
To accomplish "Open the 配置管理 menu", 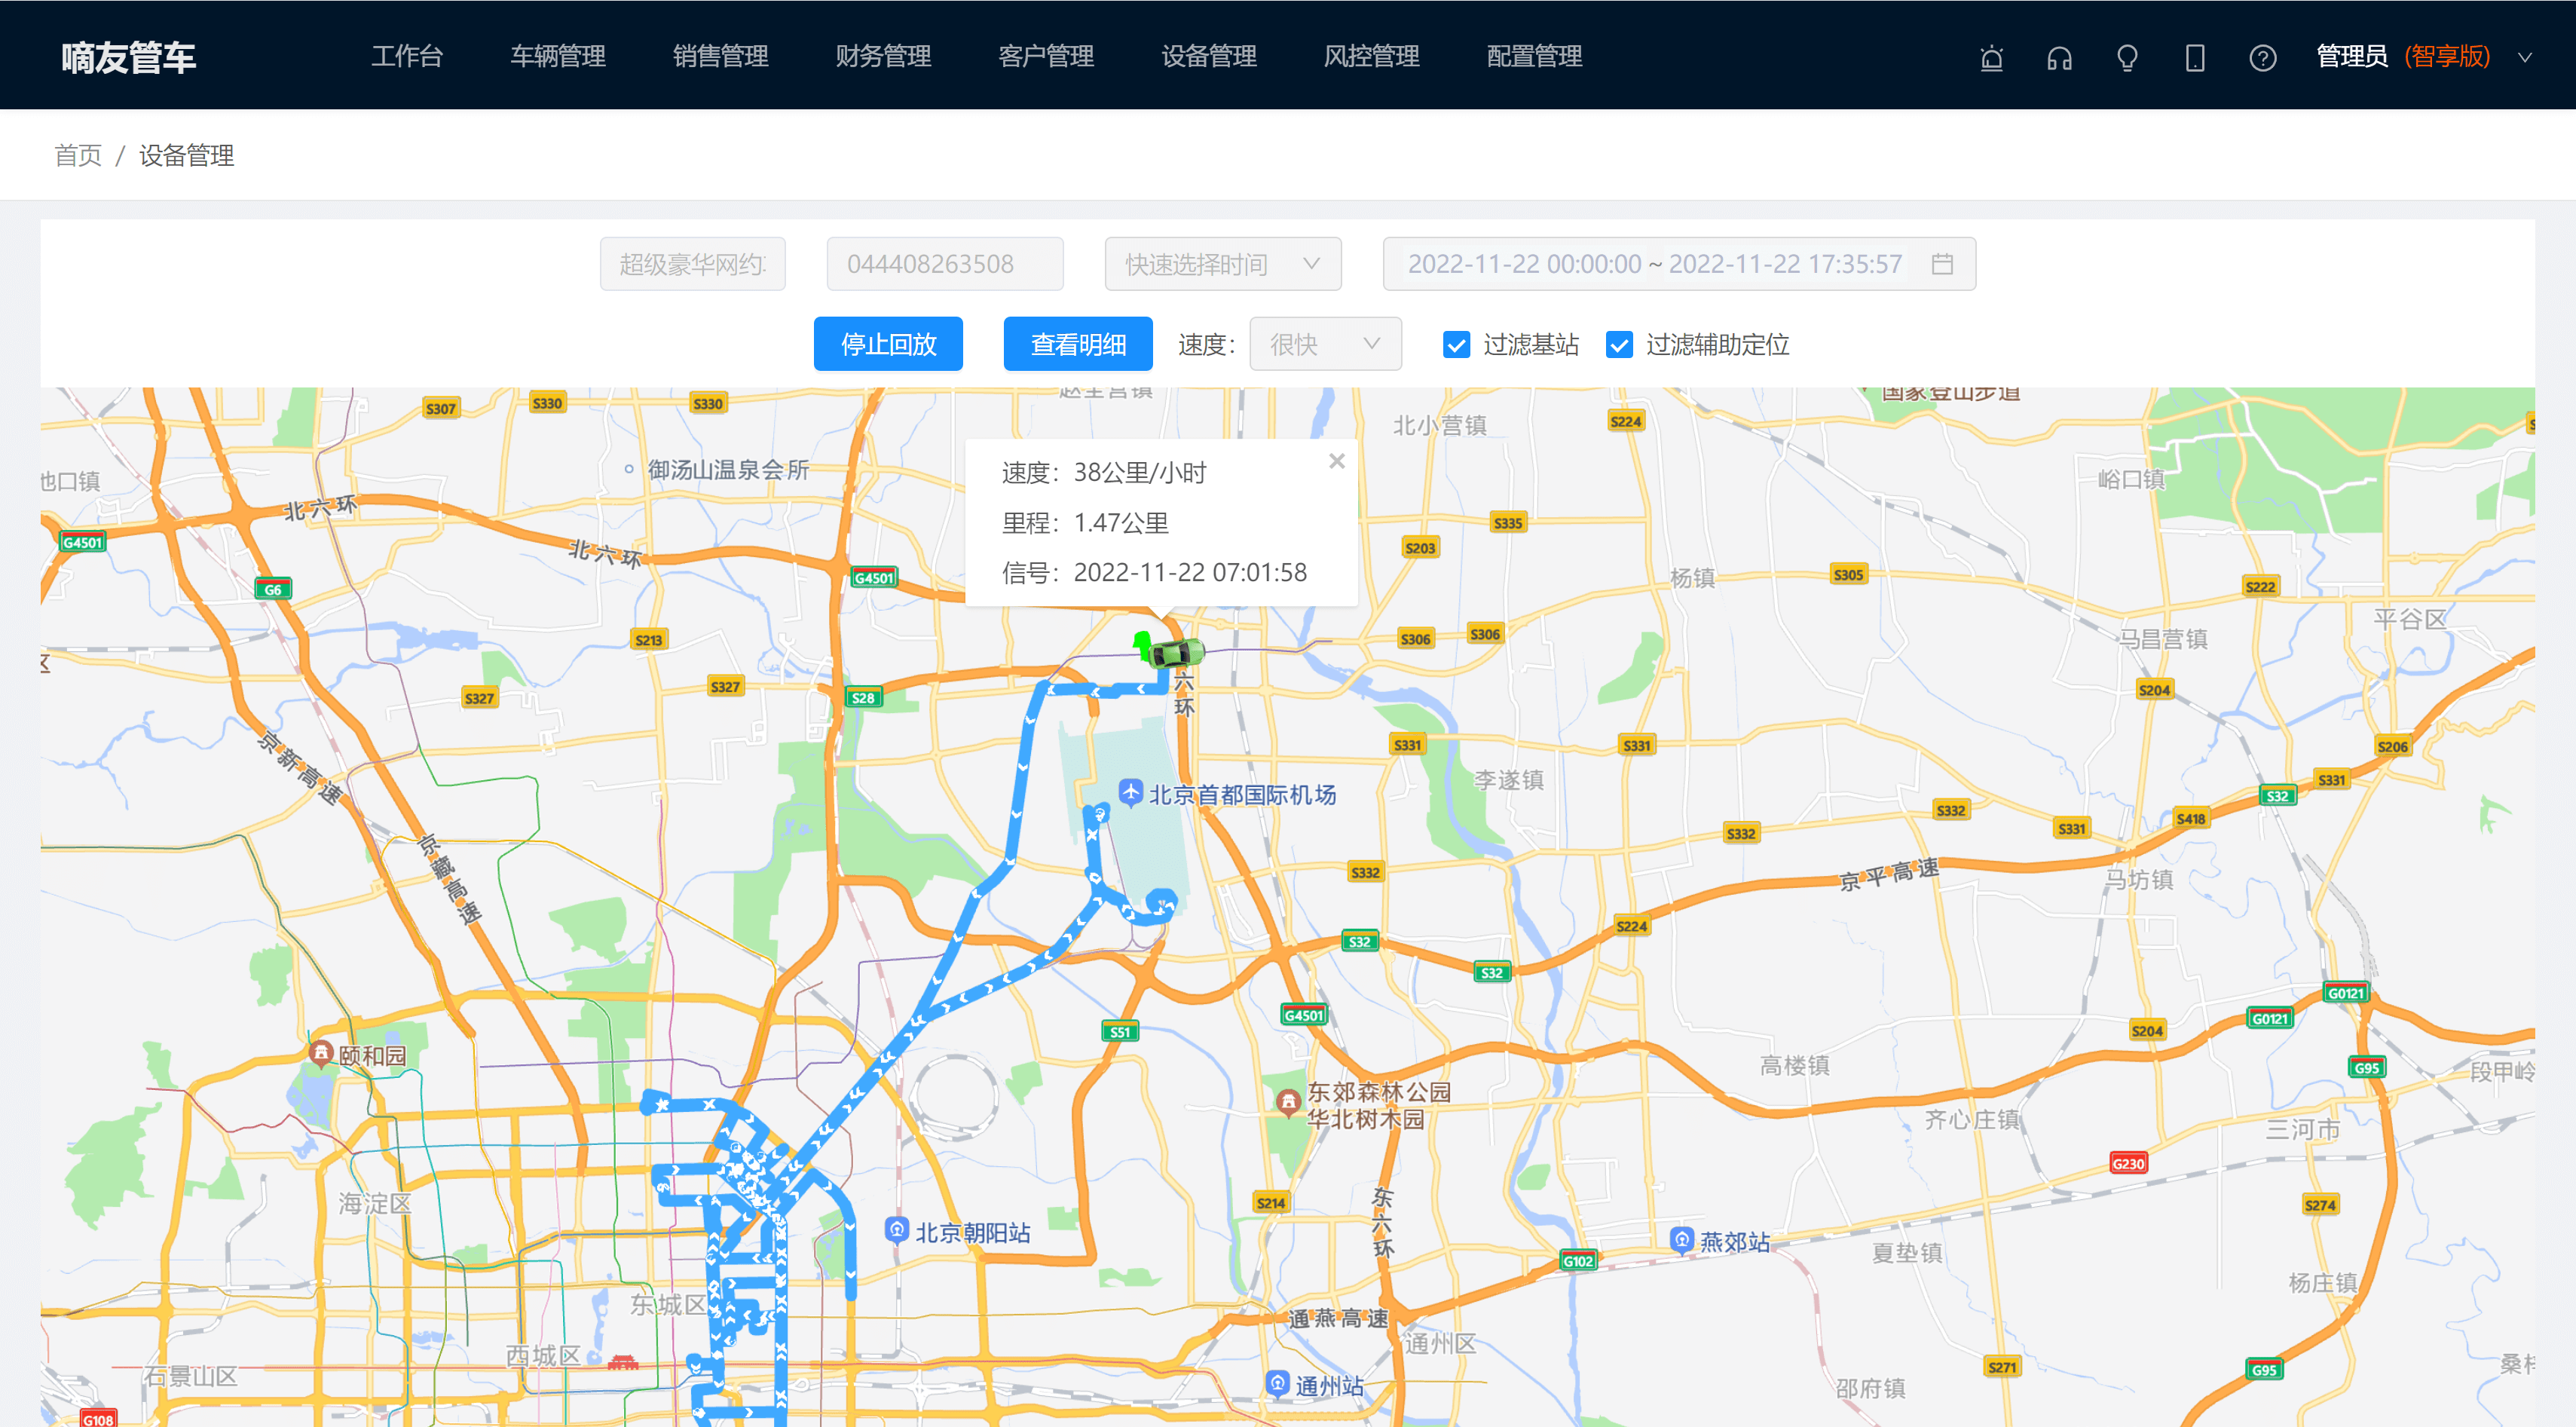I will [x=1535, y=57].
